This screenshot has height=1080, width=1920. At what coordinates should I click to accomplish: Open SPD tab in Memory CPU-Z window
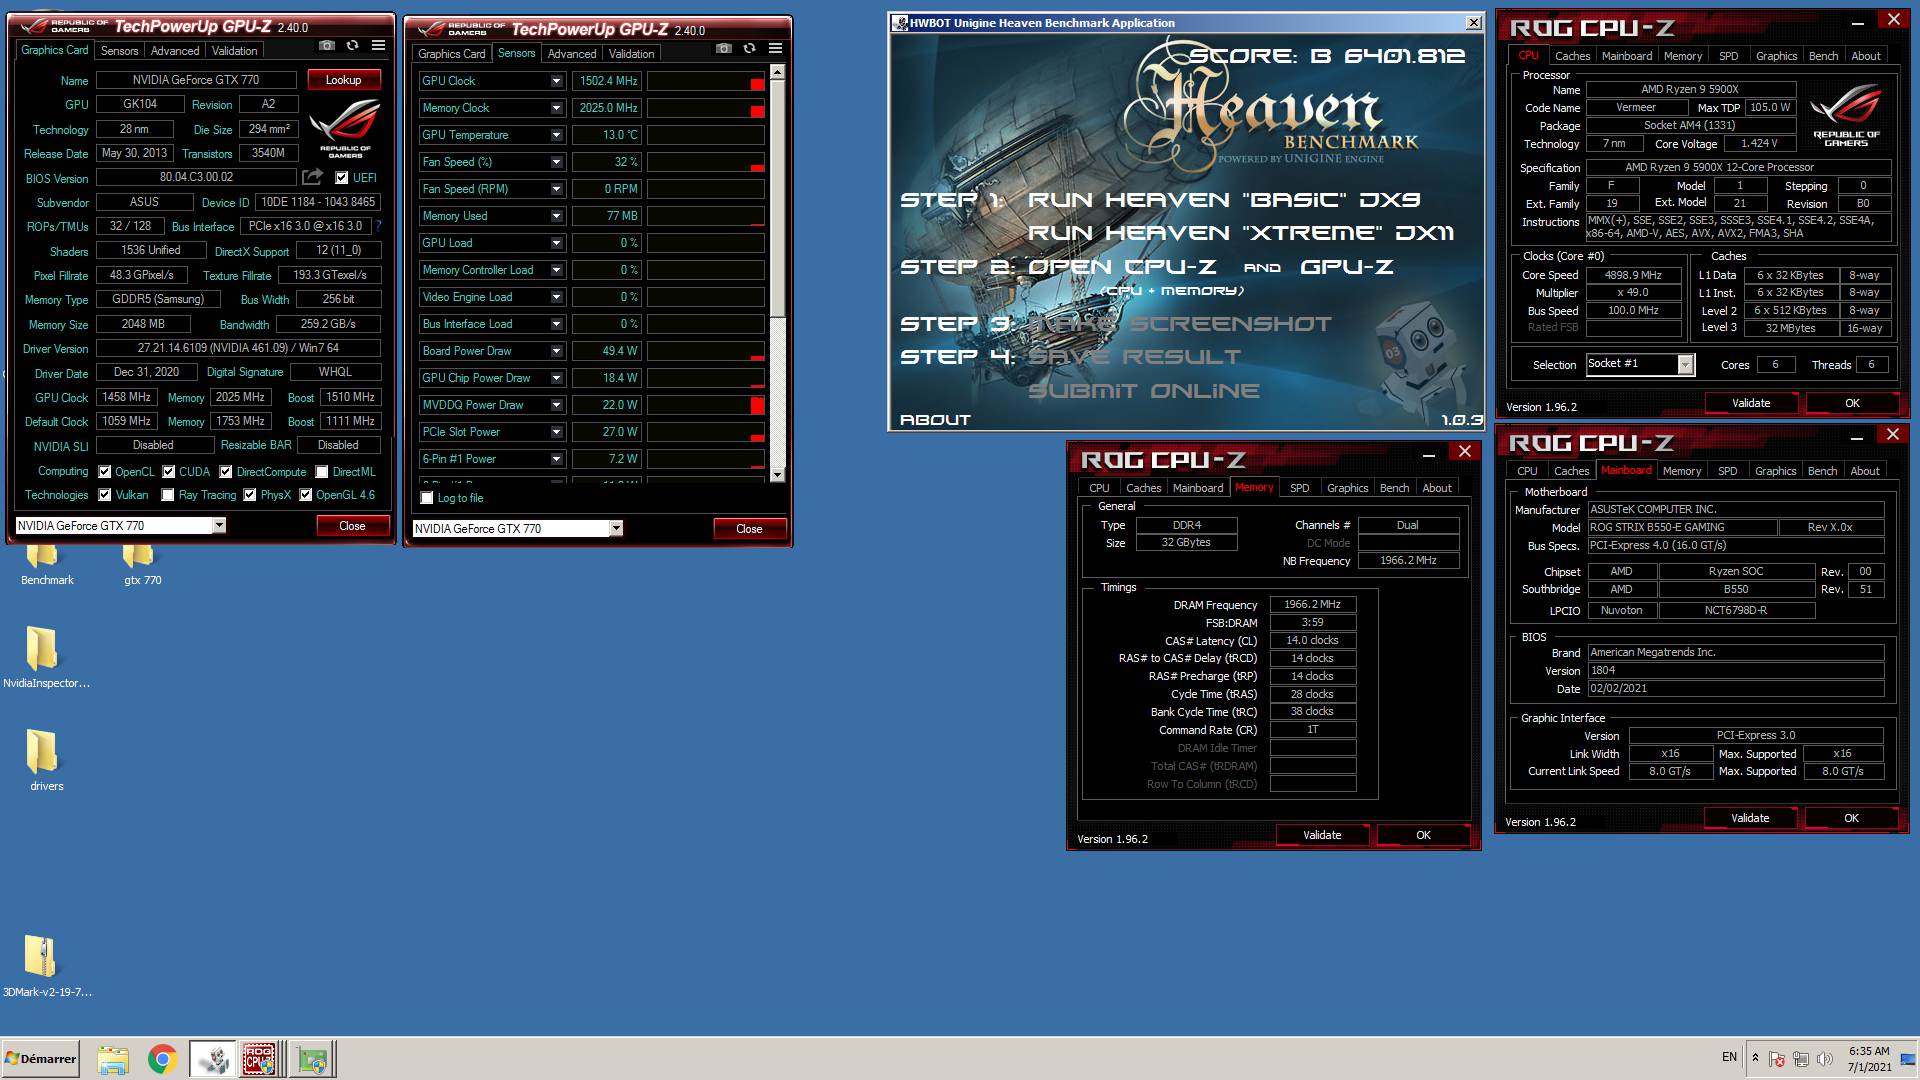tap(1299, 488)
